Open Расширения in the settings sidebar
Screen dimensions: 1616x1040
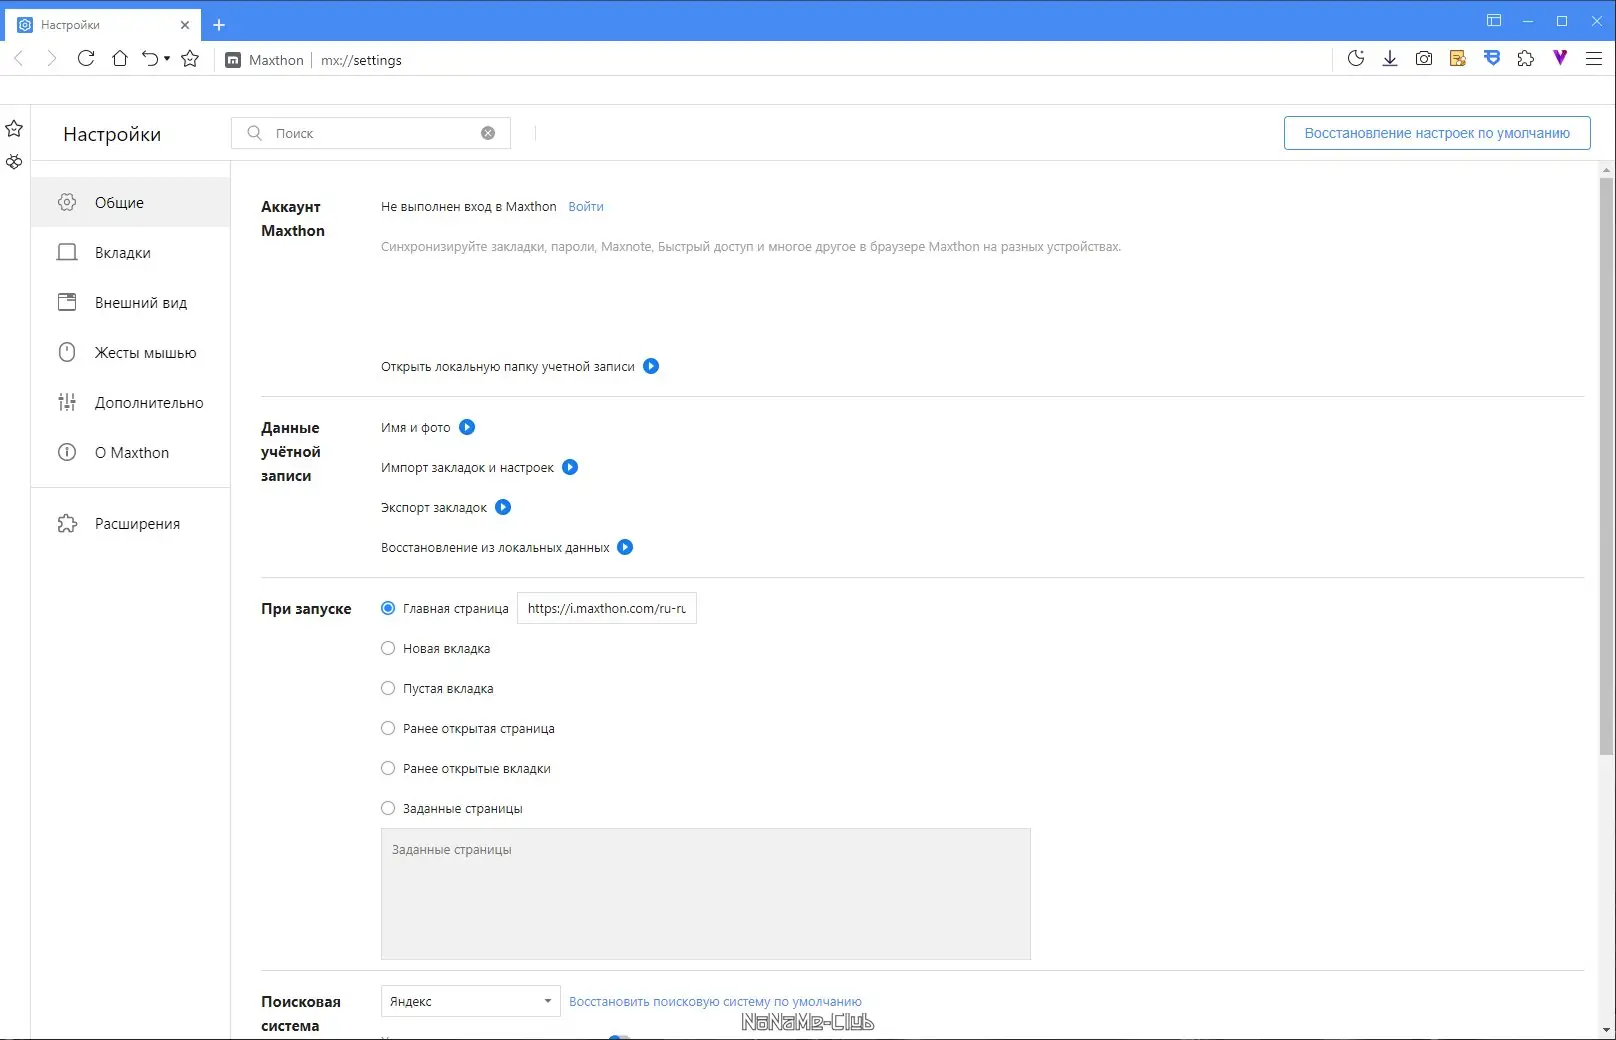131,523
